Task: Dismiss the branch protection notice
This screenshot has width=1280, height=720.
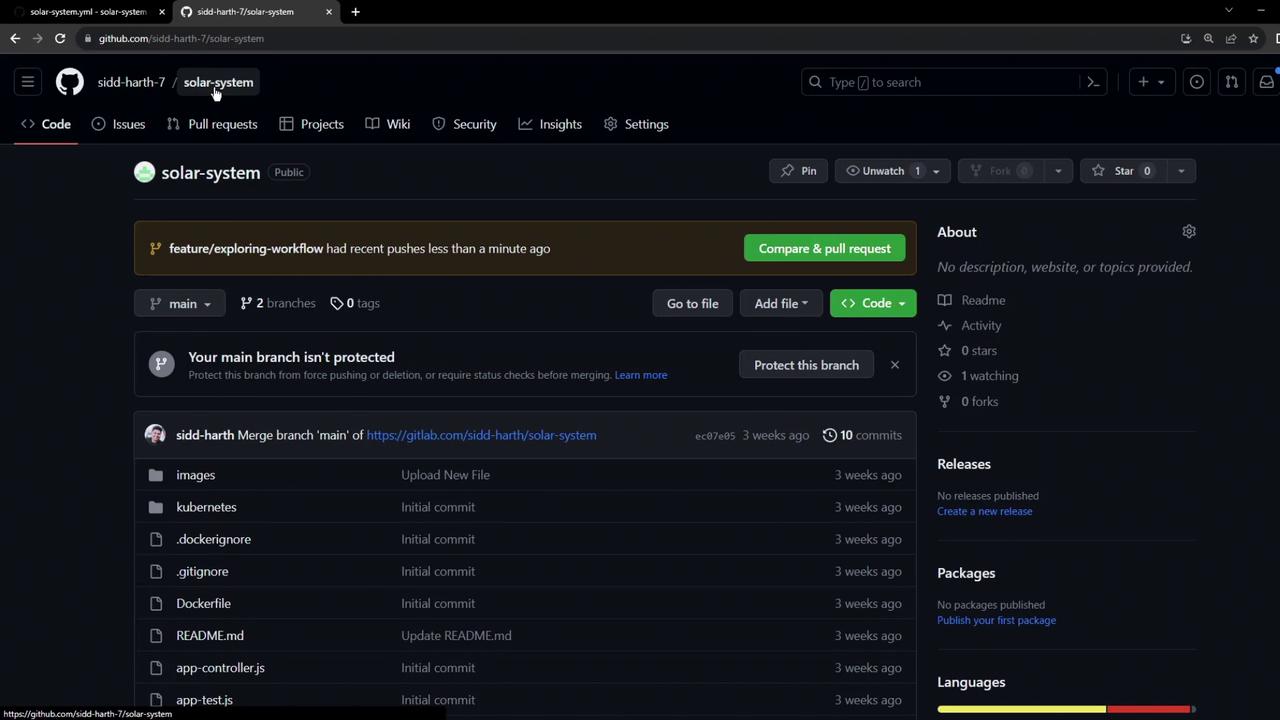Action: [895, 365]
